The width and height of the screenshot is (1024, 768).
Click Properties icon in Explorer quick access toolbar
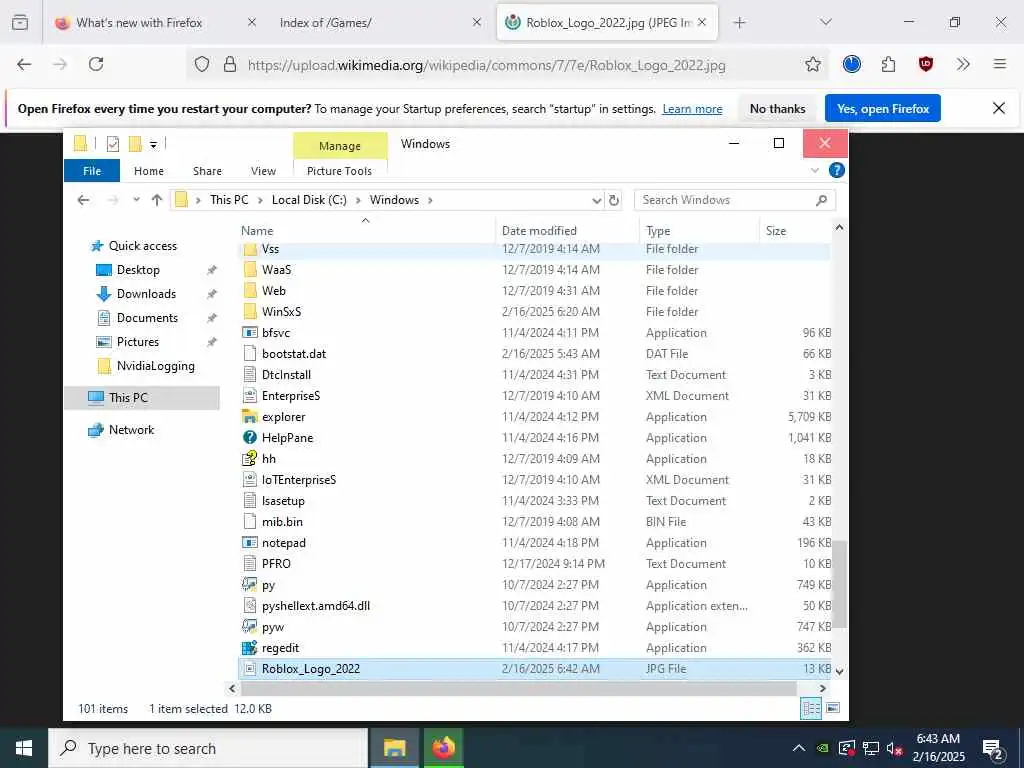pyautogui.click(x=113, y=144)
